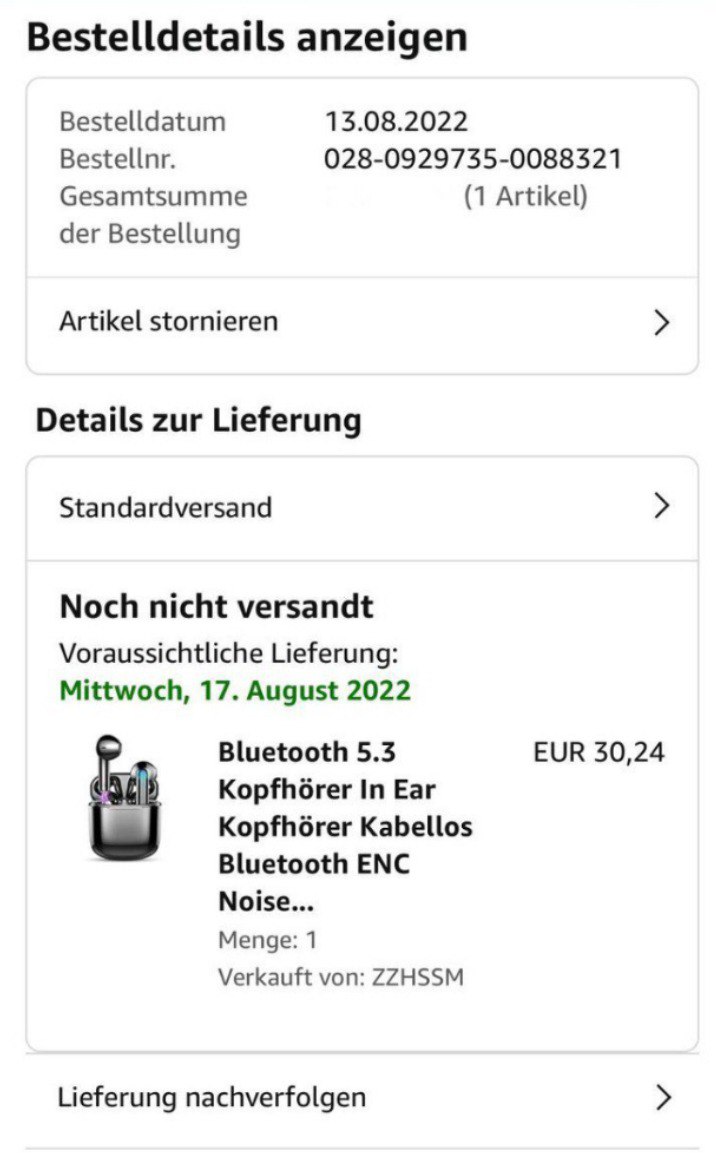Click the Bestelldatum value 13.08.2022
716x1161 pixels.
(396, 121)
